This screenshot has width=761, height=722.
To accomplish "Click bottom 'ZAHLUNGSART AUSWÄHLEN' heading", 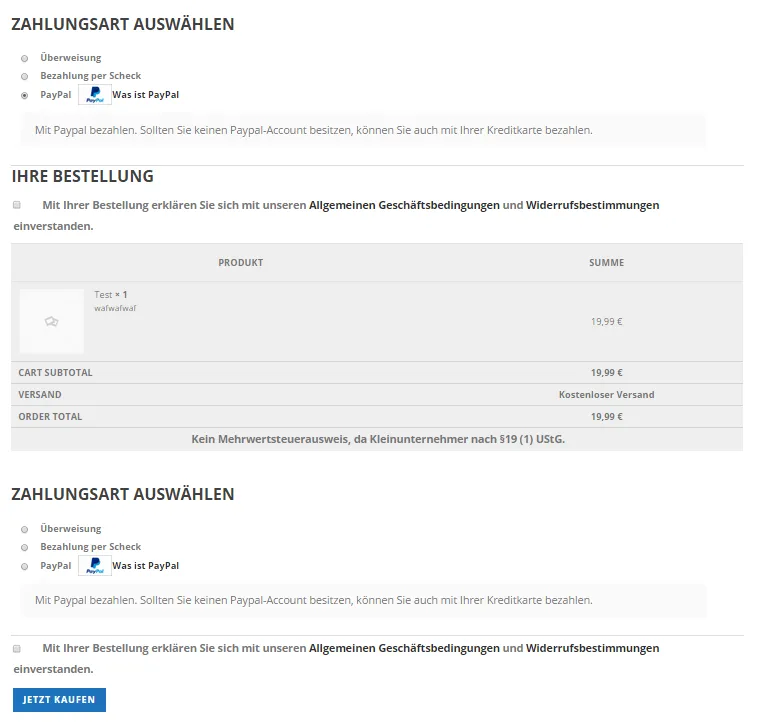I will (123, 494).
